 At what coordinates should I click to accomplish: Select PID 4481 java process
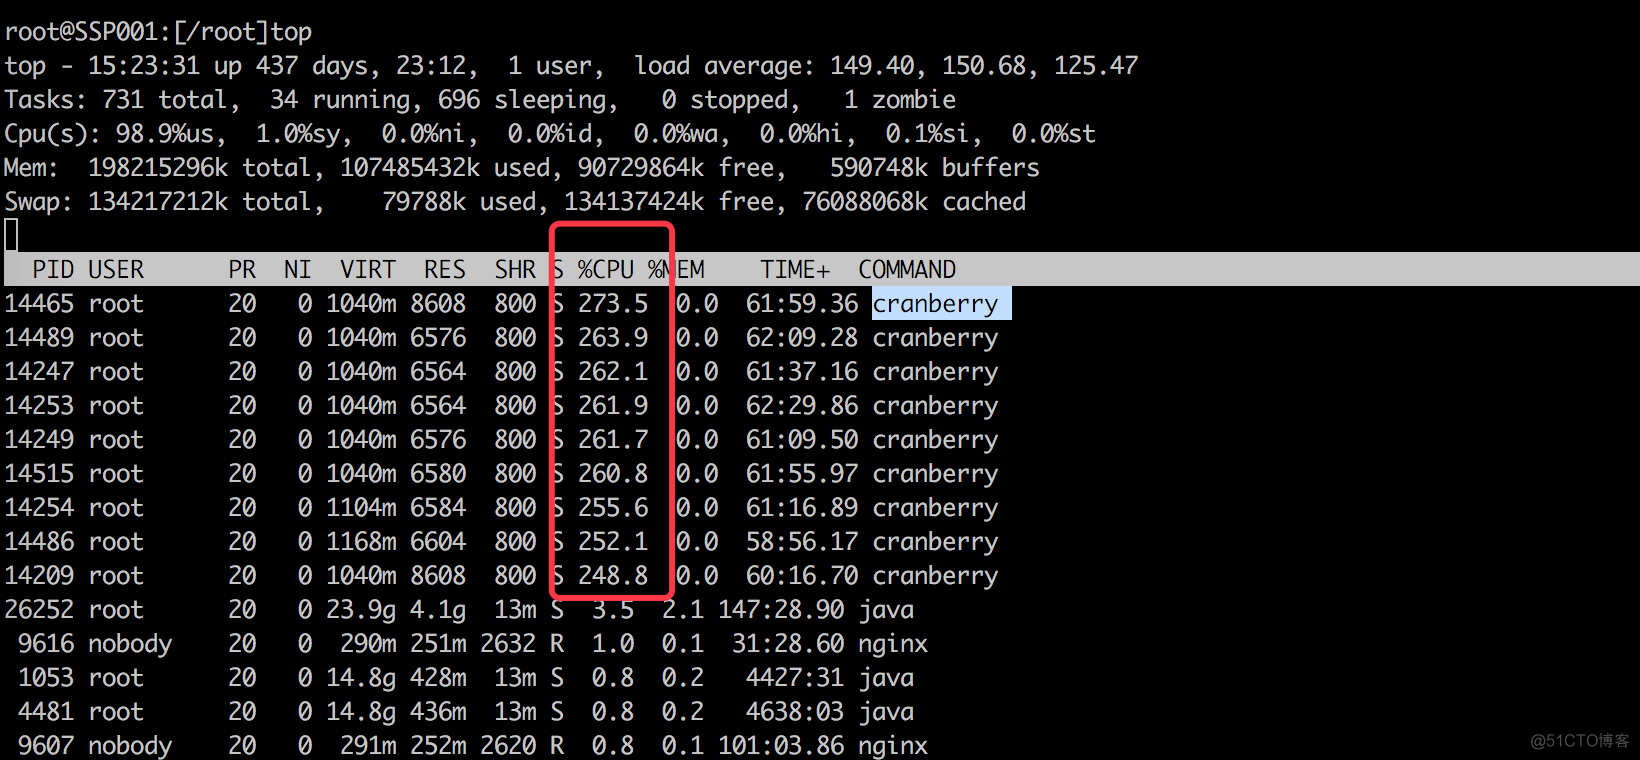[x=46, y=712]
